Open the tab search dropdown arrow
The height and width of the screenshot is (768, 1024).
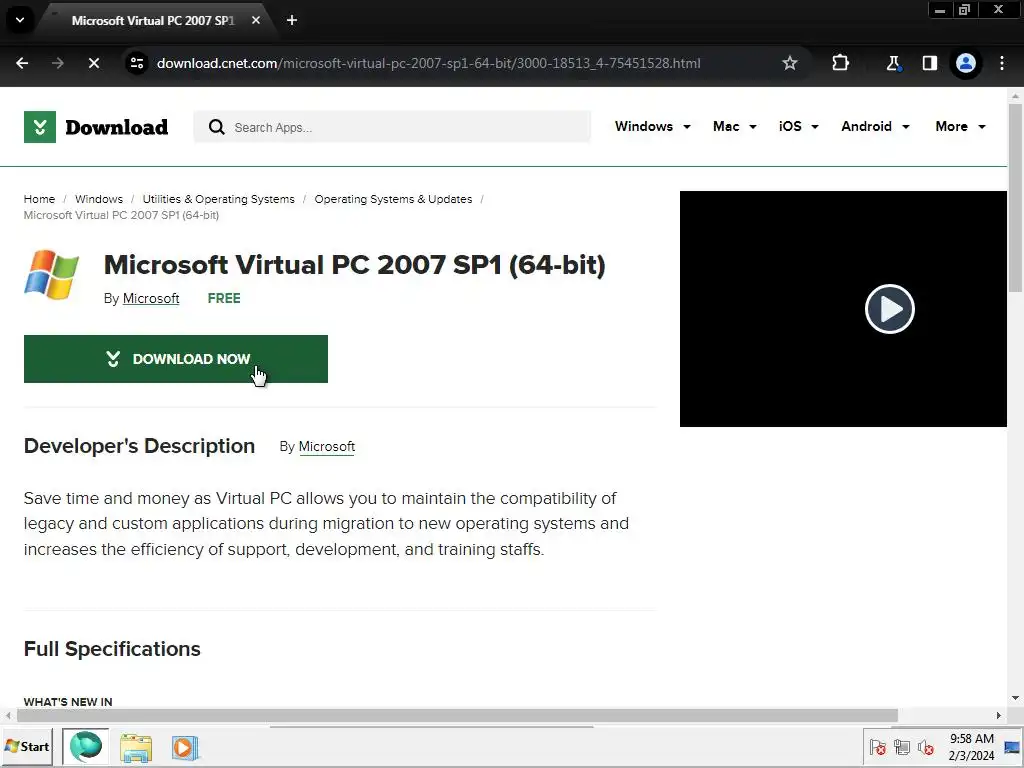pyautogui.click(x=20, y=20)
